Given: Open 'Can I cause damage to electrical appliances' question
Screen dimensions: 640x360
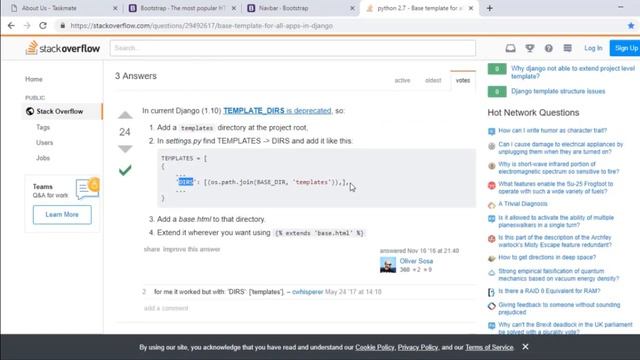Looking at the screenshot, I should [560, 148].
